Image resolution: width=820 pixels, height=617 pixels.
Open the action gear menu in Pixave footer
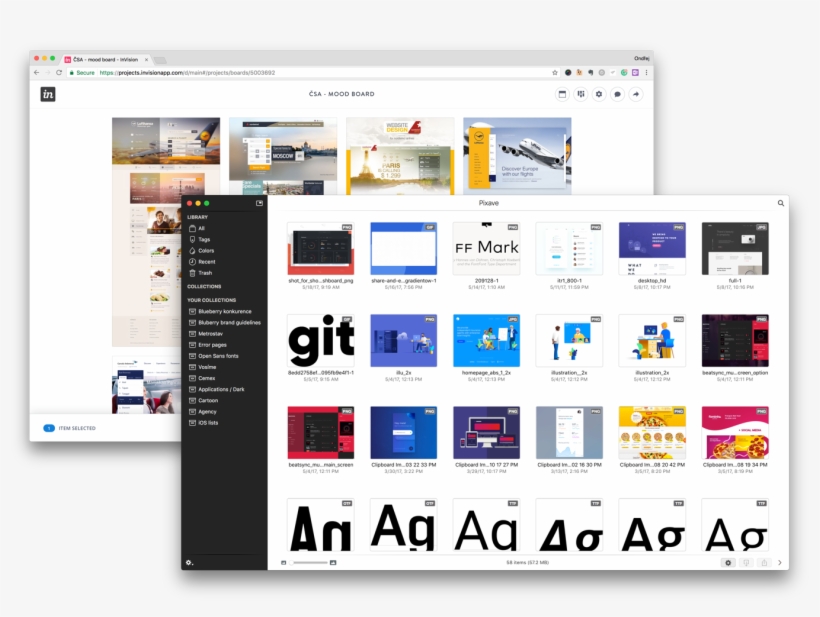coord(728,563)
